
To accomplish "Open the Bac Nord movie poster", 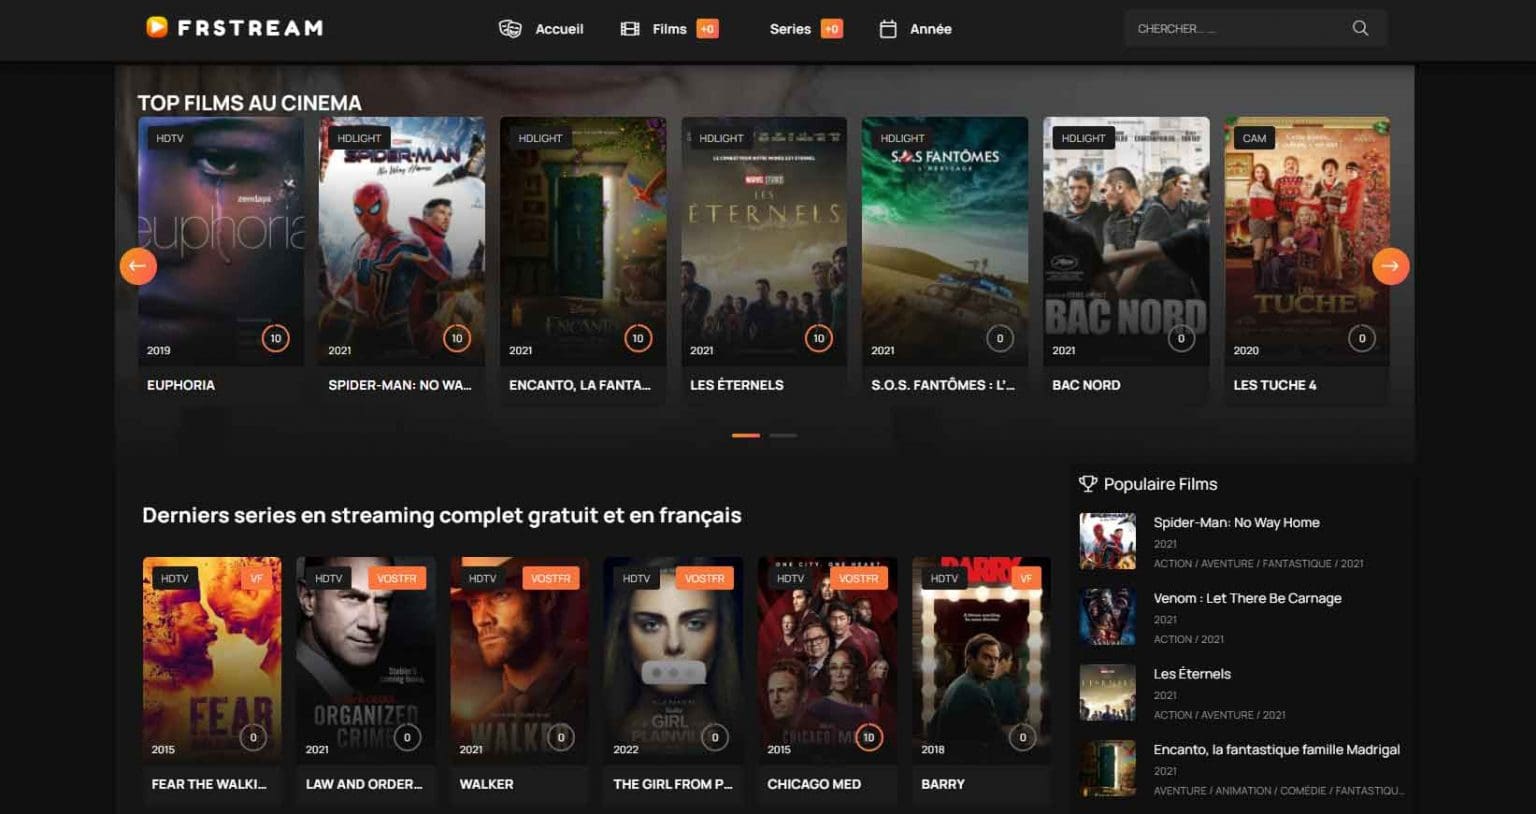I will 1126,240.
